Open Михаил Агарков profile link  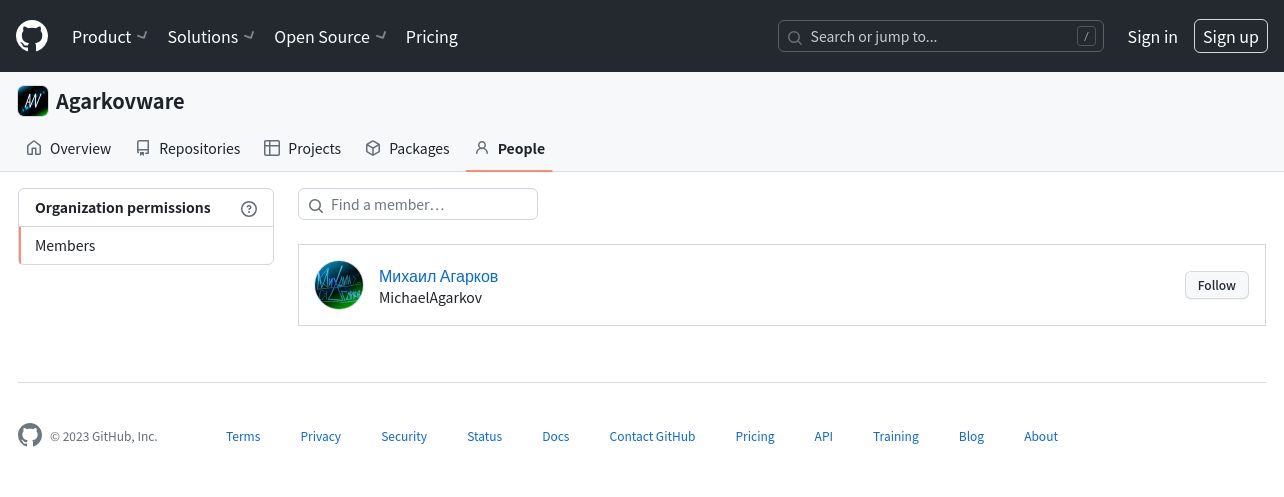coord(438,276)
